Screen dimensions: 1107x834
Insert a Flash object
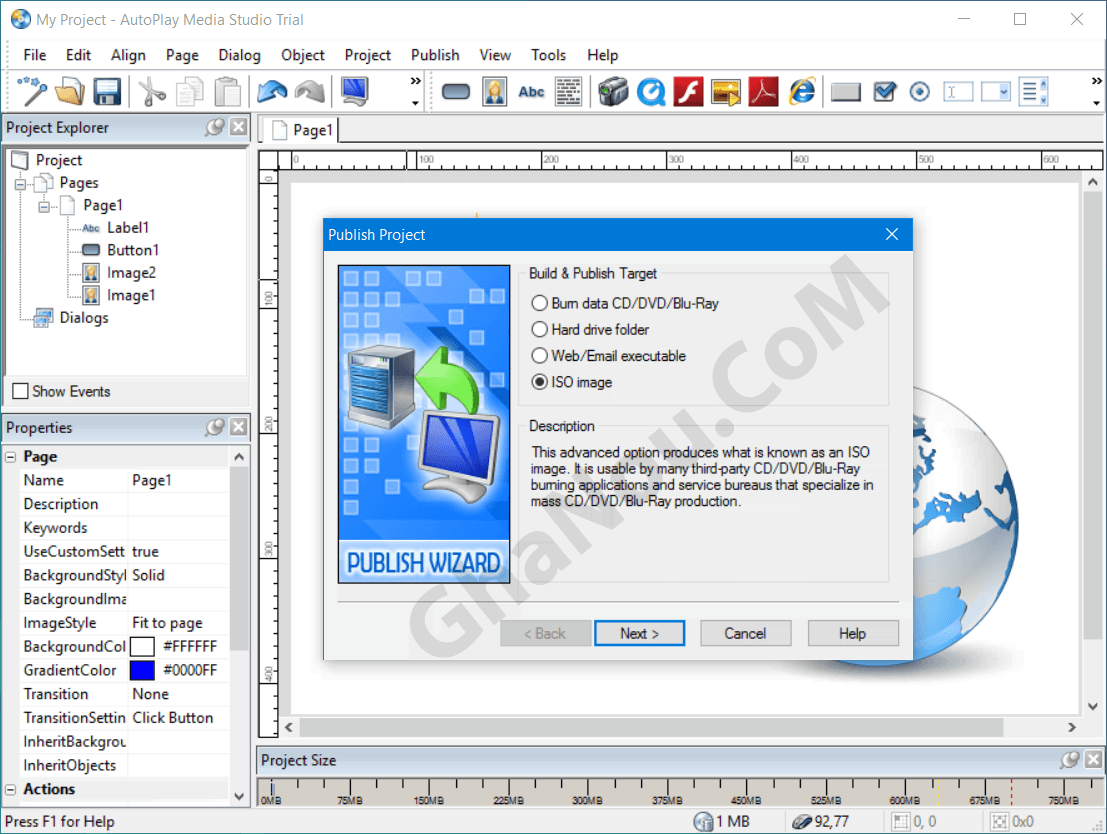pos(688,92)
